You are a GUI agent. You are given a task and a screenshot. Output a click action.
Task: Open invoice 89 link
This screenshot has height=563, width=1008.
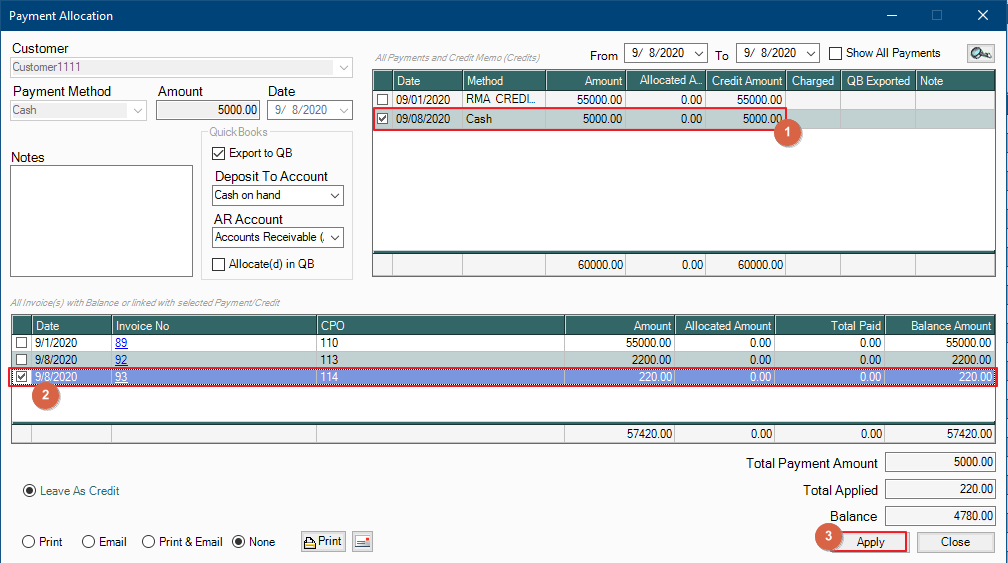pyautogui.click(x=121, y=343)
